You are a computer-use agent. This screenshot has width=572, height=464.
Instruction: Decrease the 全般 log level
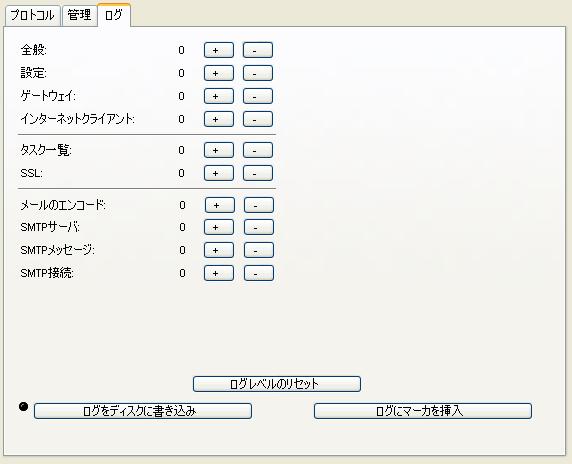point(258,50)
